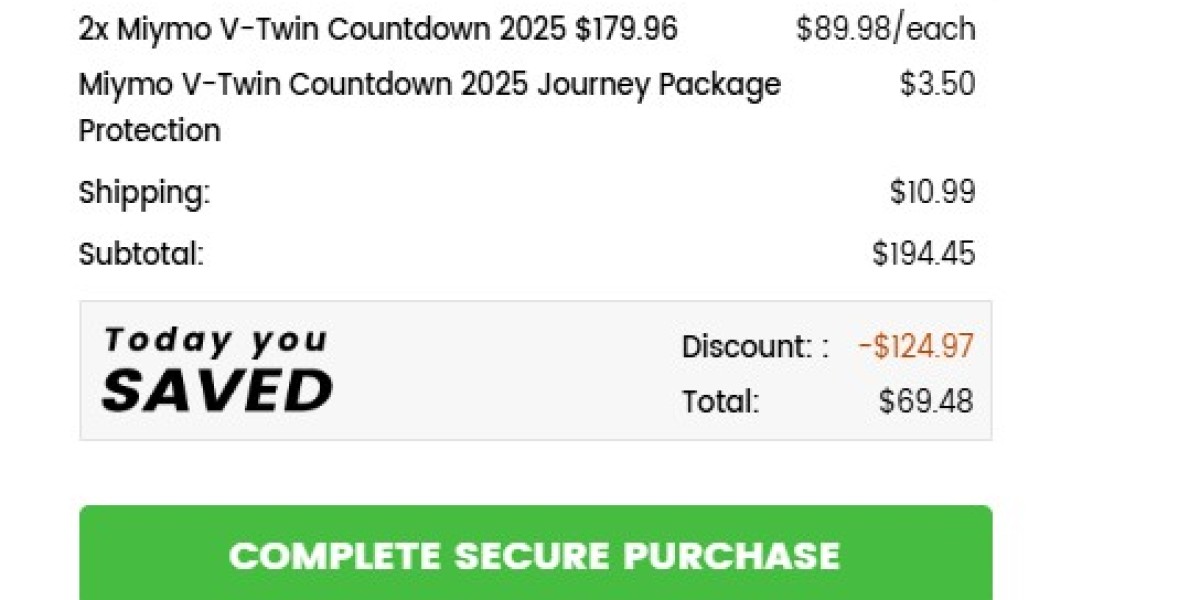Click the $179.96 amount in the first line item
Screen dimensions: 1200x600
point(626,30)
